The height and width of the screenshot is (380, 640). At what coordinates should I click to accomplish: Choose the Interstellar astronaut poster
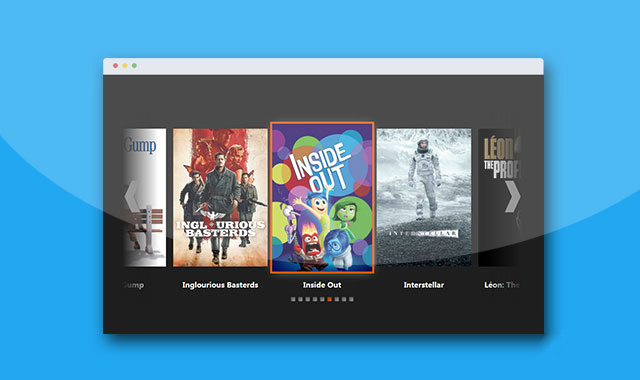[424, 198]
